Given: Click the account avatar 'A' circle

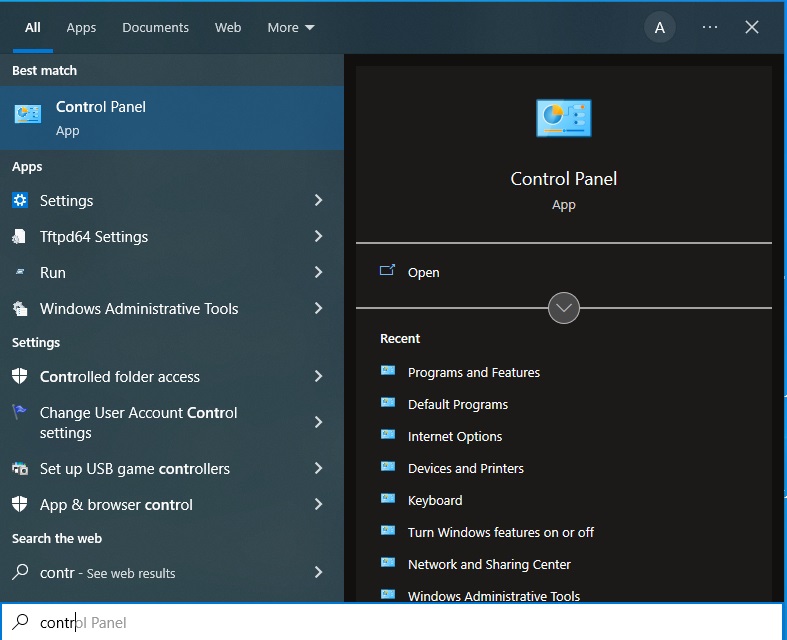Looking at the screenshot, I should (x=659, y=28).
